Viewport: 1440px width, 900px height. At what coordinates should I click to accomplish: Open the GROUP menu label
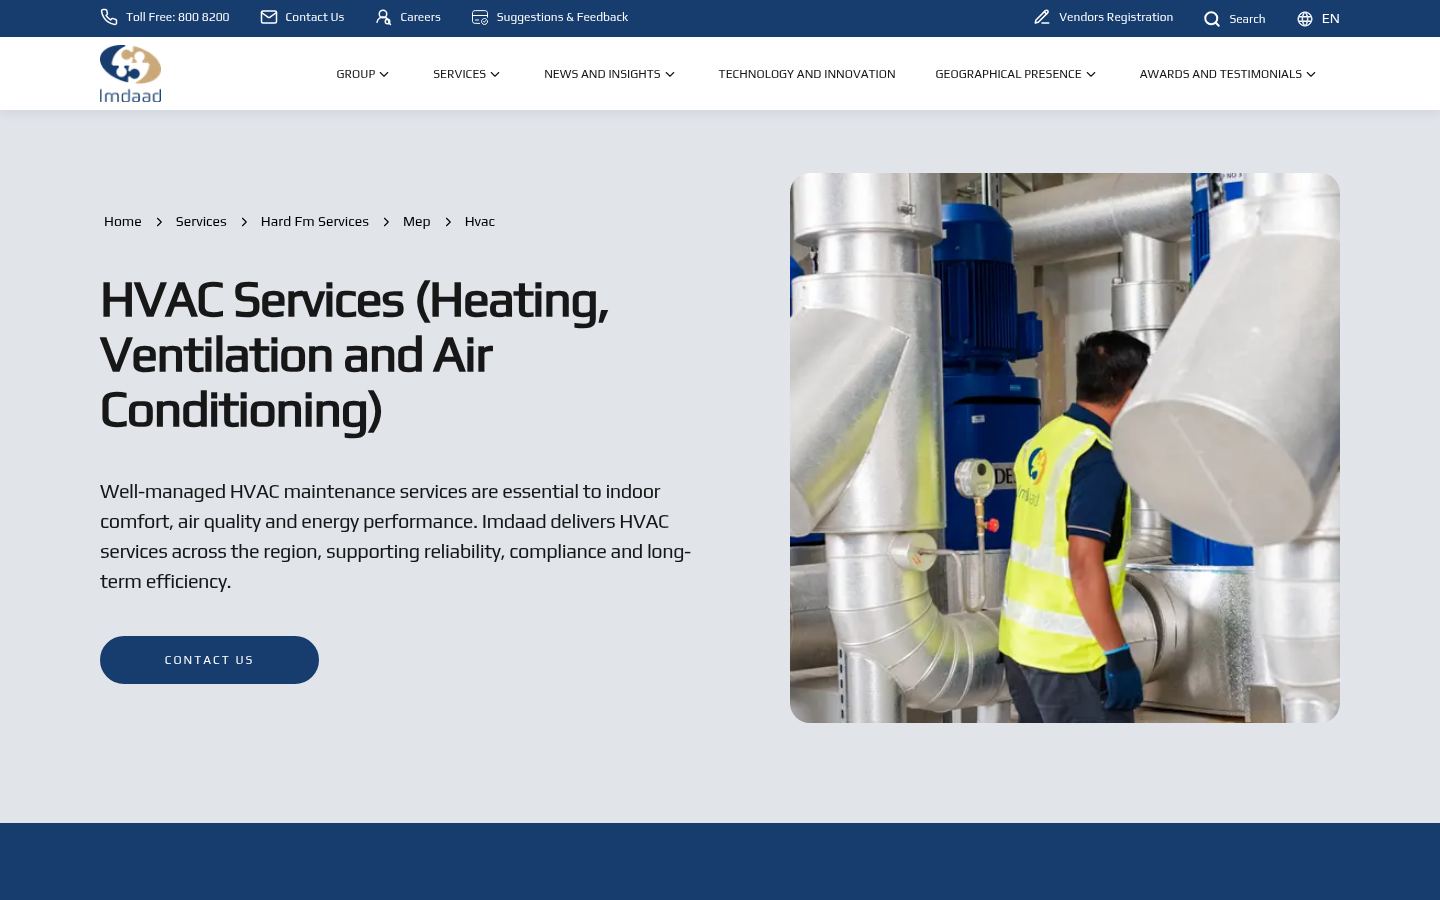pos(356,74)
